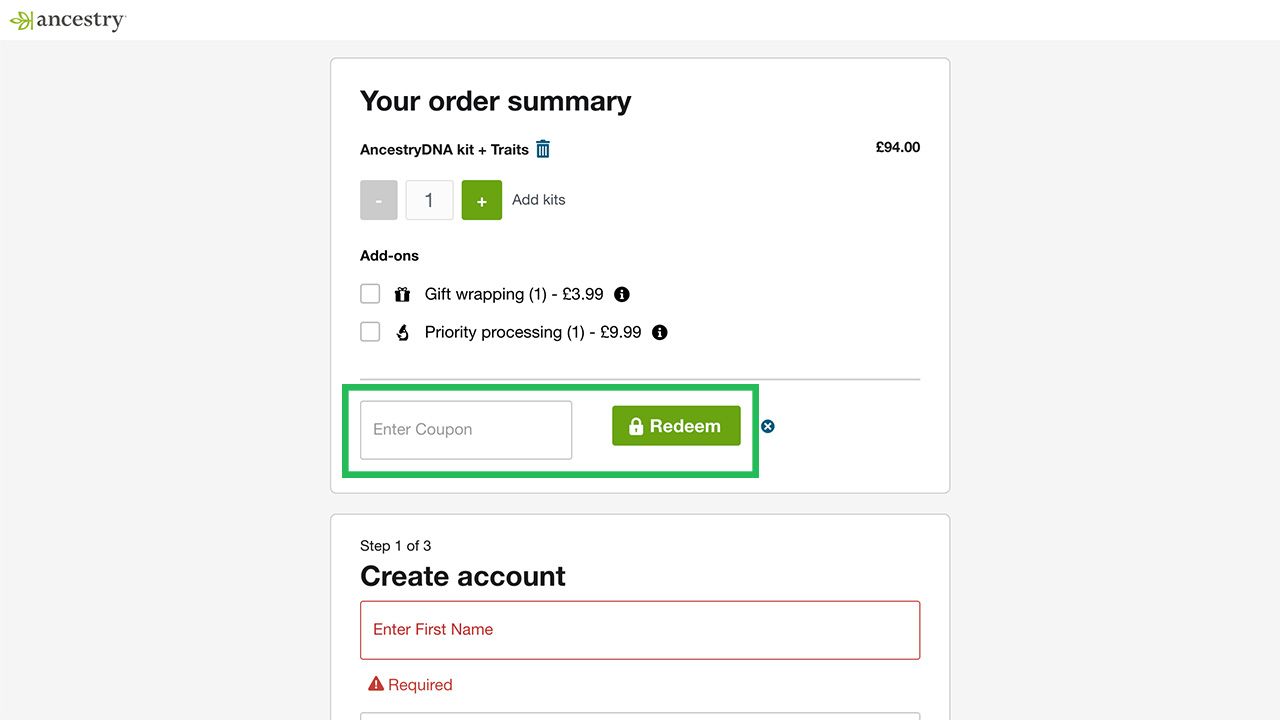Click the microscope icon for priority processing
Image resolution: width=1280 pixels, height=720 pixels.
[x=402, y=332]
